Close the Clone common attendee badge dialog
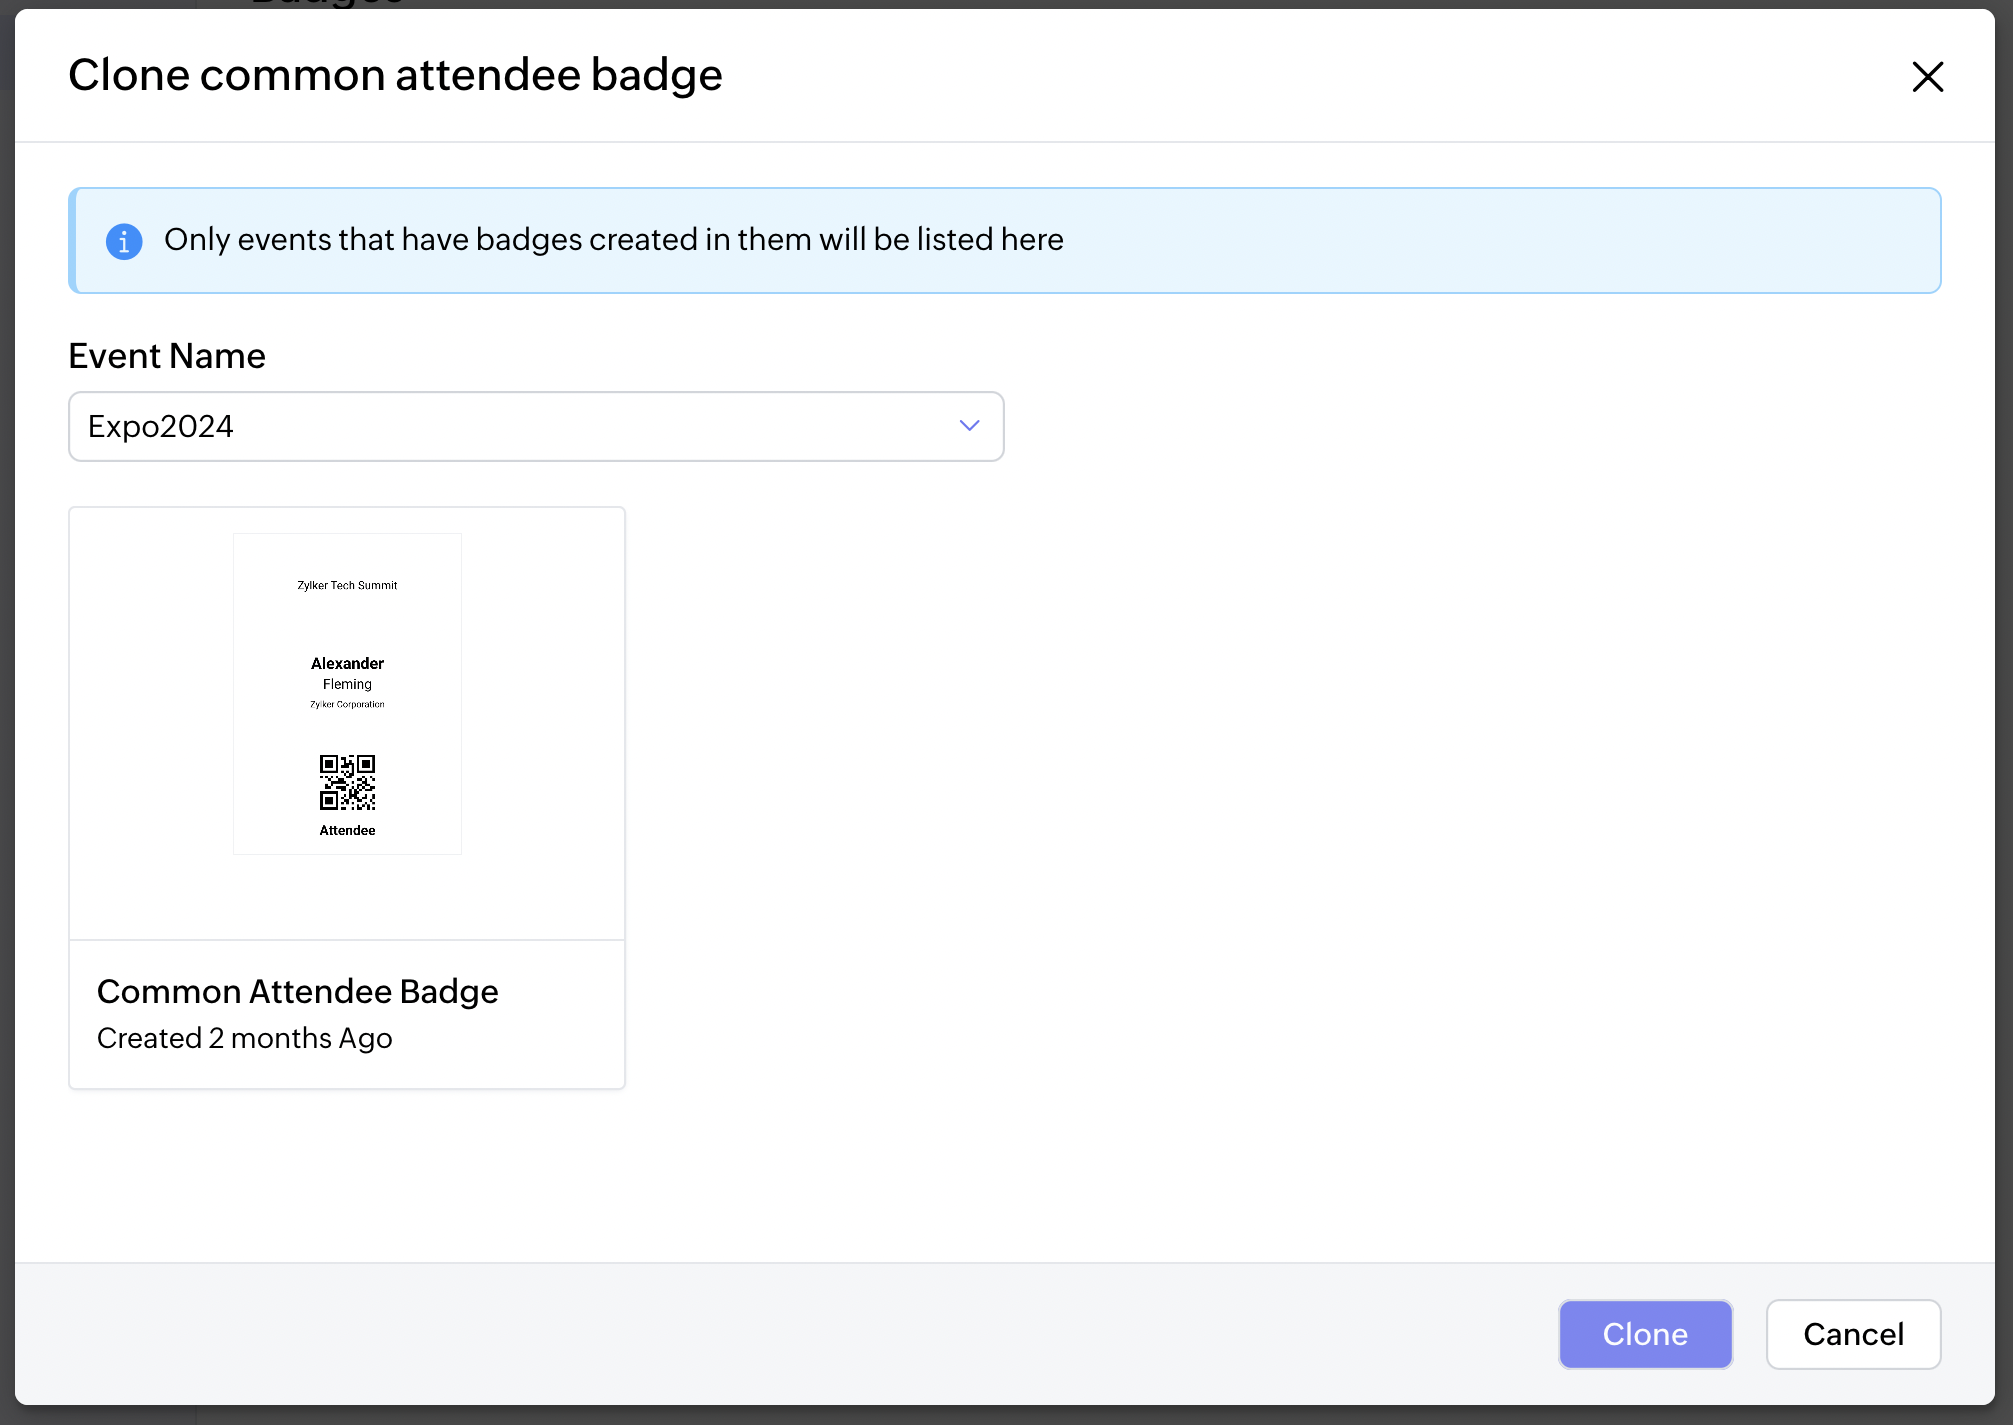2013x1425 pixels. [x=1927, y=77]
